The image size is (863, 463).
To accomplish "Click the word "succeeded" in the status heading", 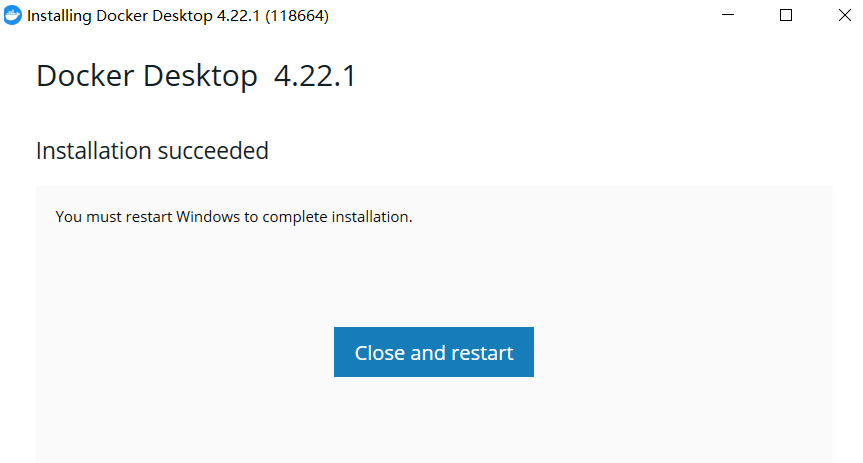I will pyautogui.click(x=213, y=151).
